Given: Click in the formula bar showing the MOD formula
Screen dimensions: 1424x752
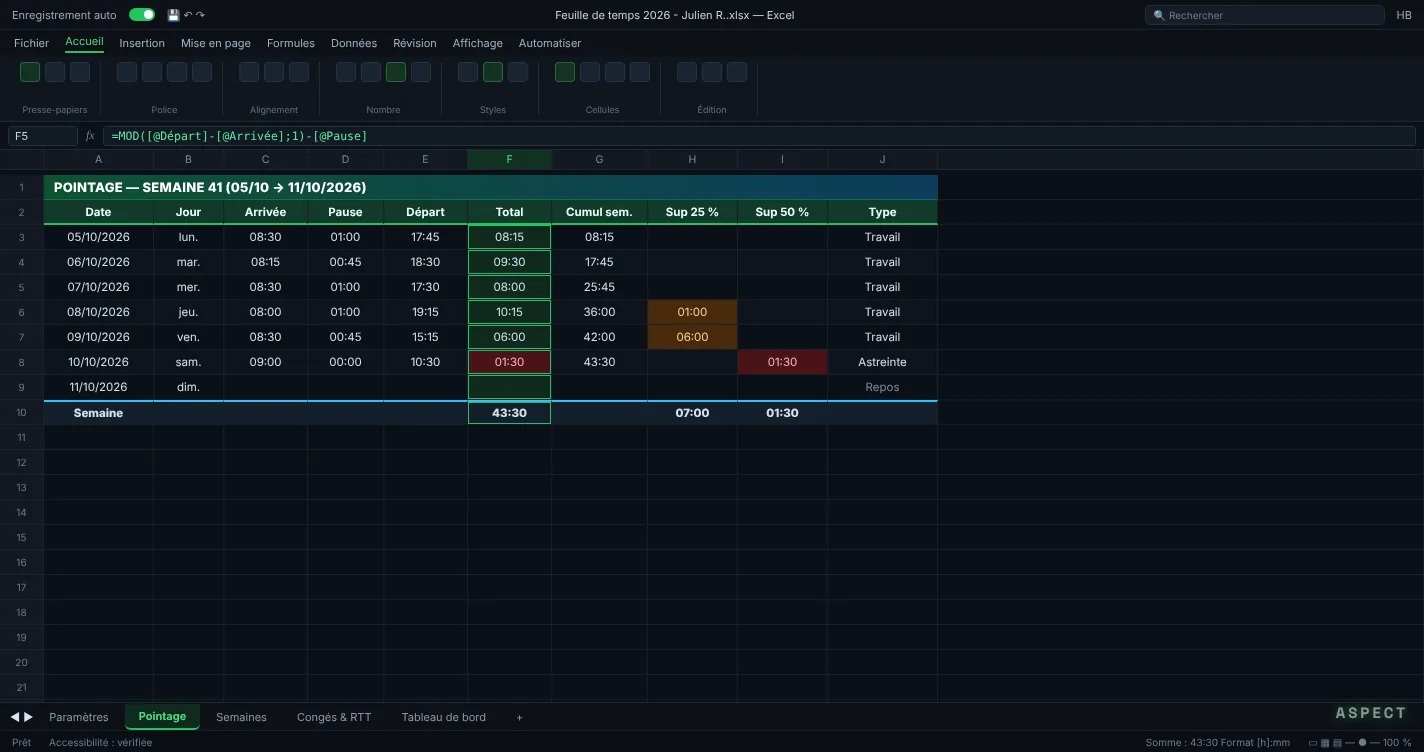Looking at the screenshot, I should (759, 136).
